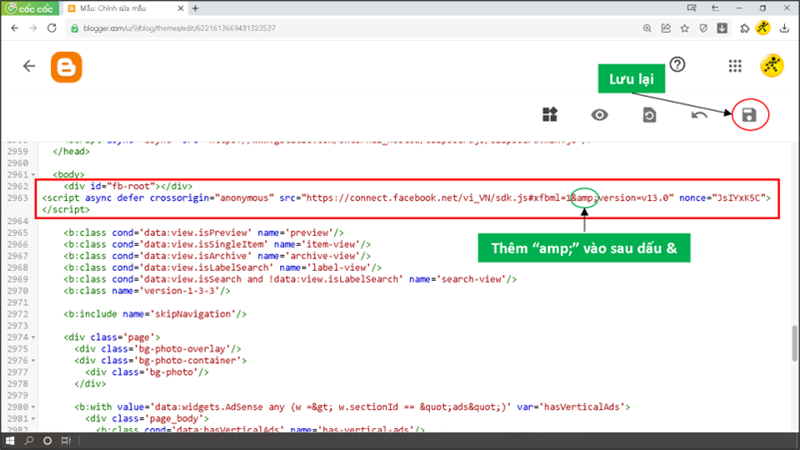Click the vertical scrollbar thumb of the code editor
Image resolution: width=800 pixels, height=450 pixels.
794,343
